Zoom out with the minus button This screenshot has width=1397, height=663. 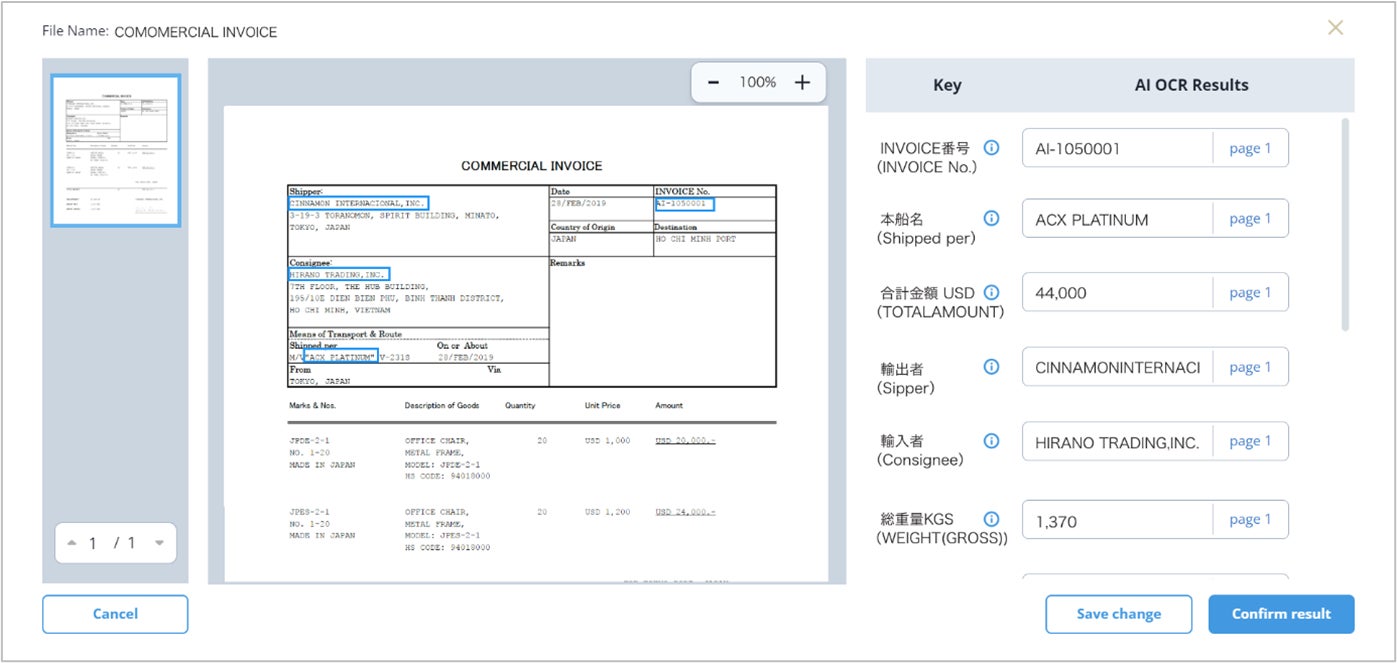(x=713, y=83)
